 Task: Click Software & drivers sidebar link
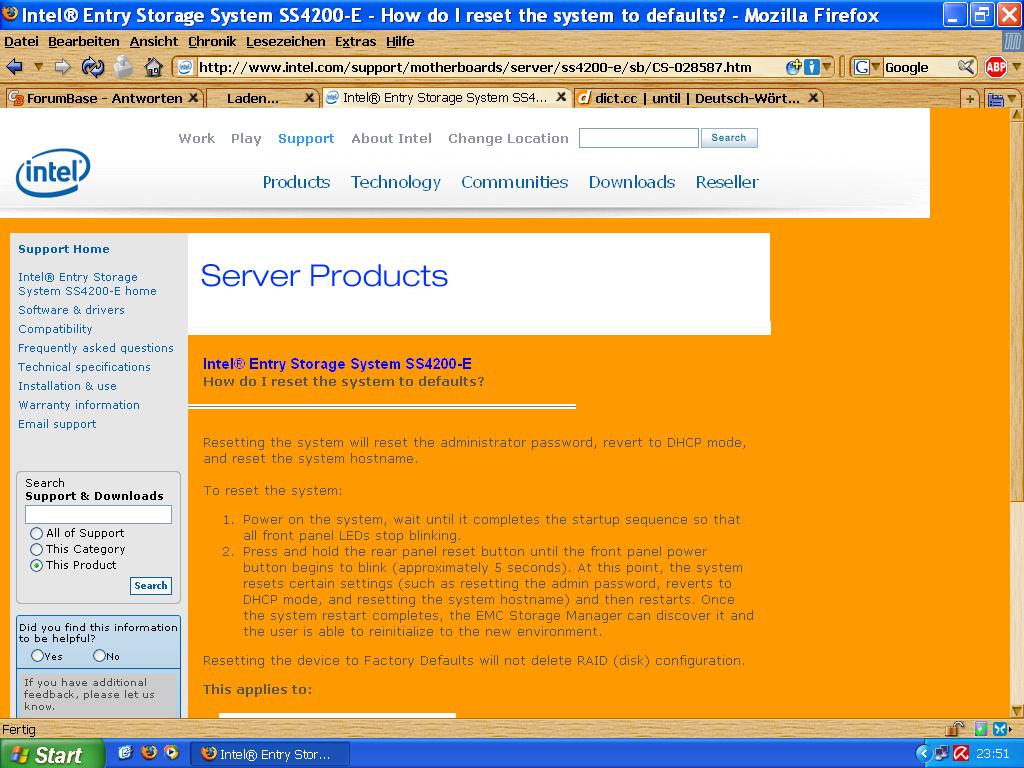pos(71,310)
